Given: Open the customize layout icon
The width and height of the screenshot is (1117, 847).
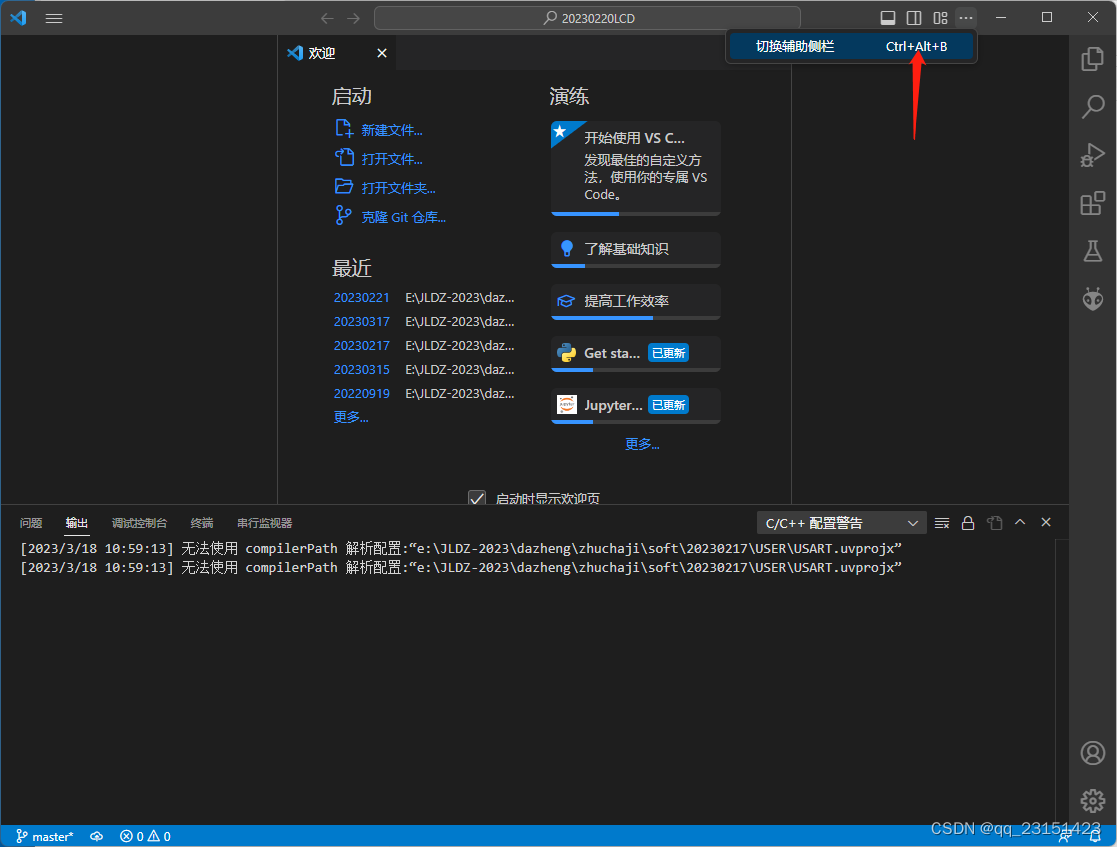Looking at the screenshot, I should click(940, 18).
